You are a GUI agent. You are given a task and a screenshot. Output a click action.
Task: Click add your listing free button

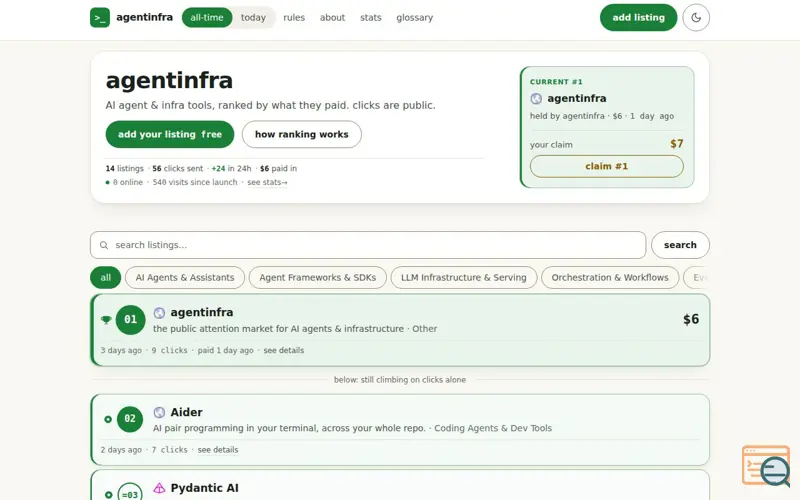pyautogui.click(x=170, y=134)
